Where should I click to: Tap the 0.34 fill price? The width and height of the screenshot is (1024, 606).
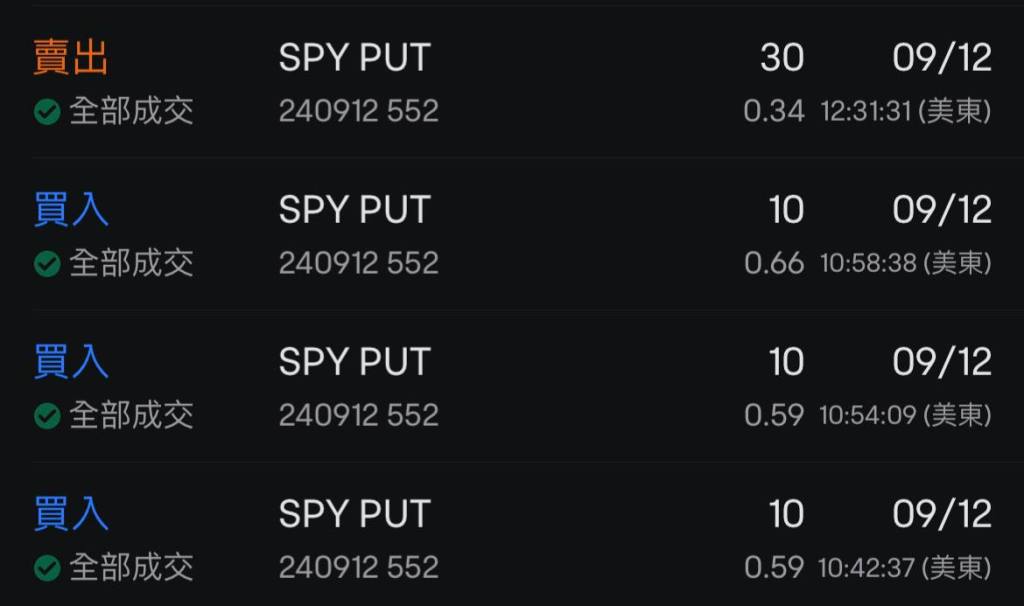pos(774,111)
